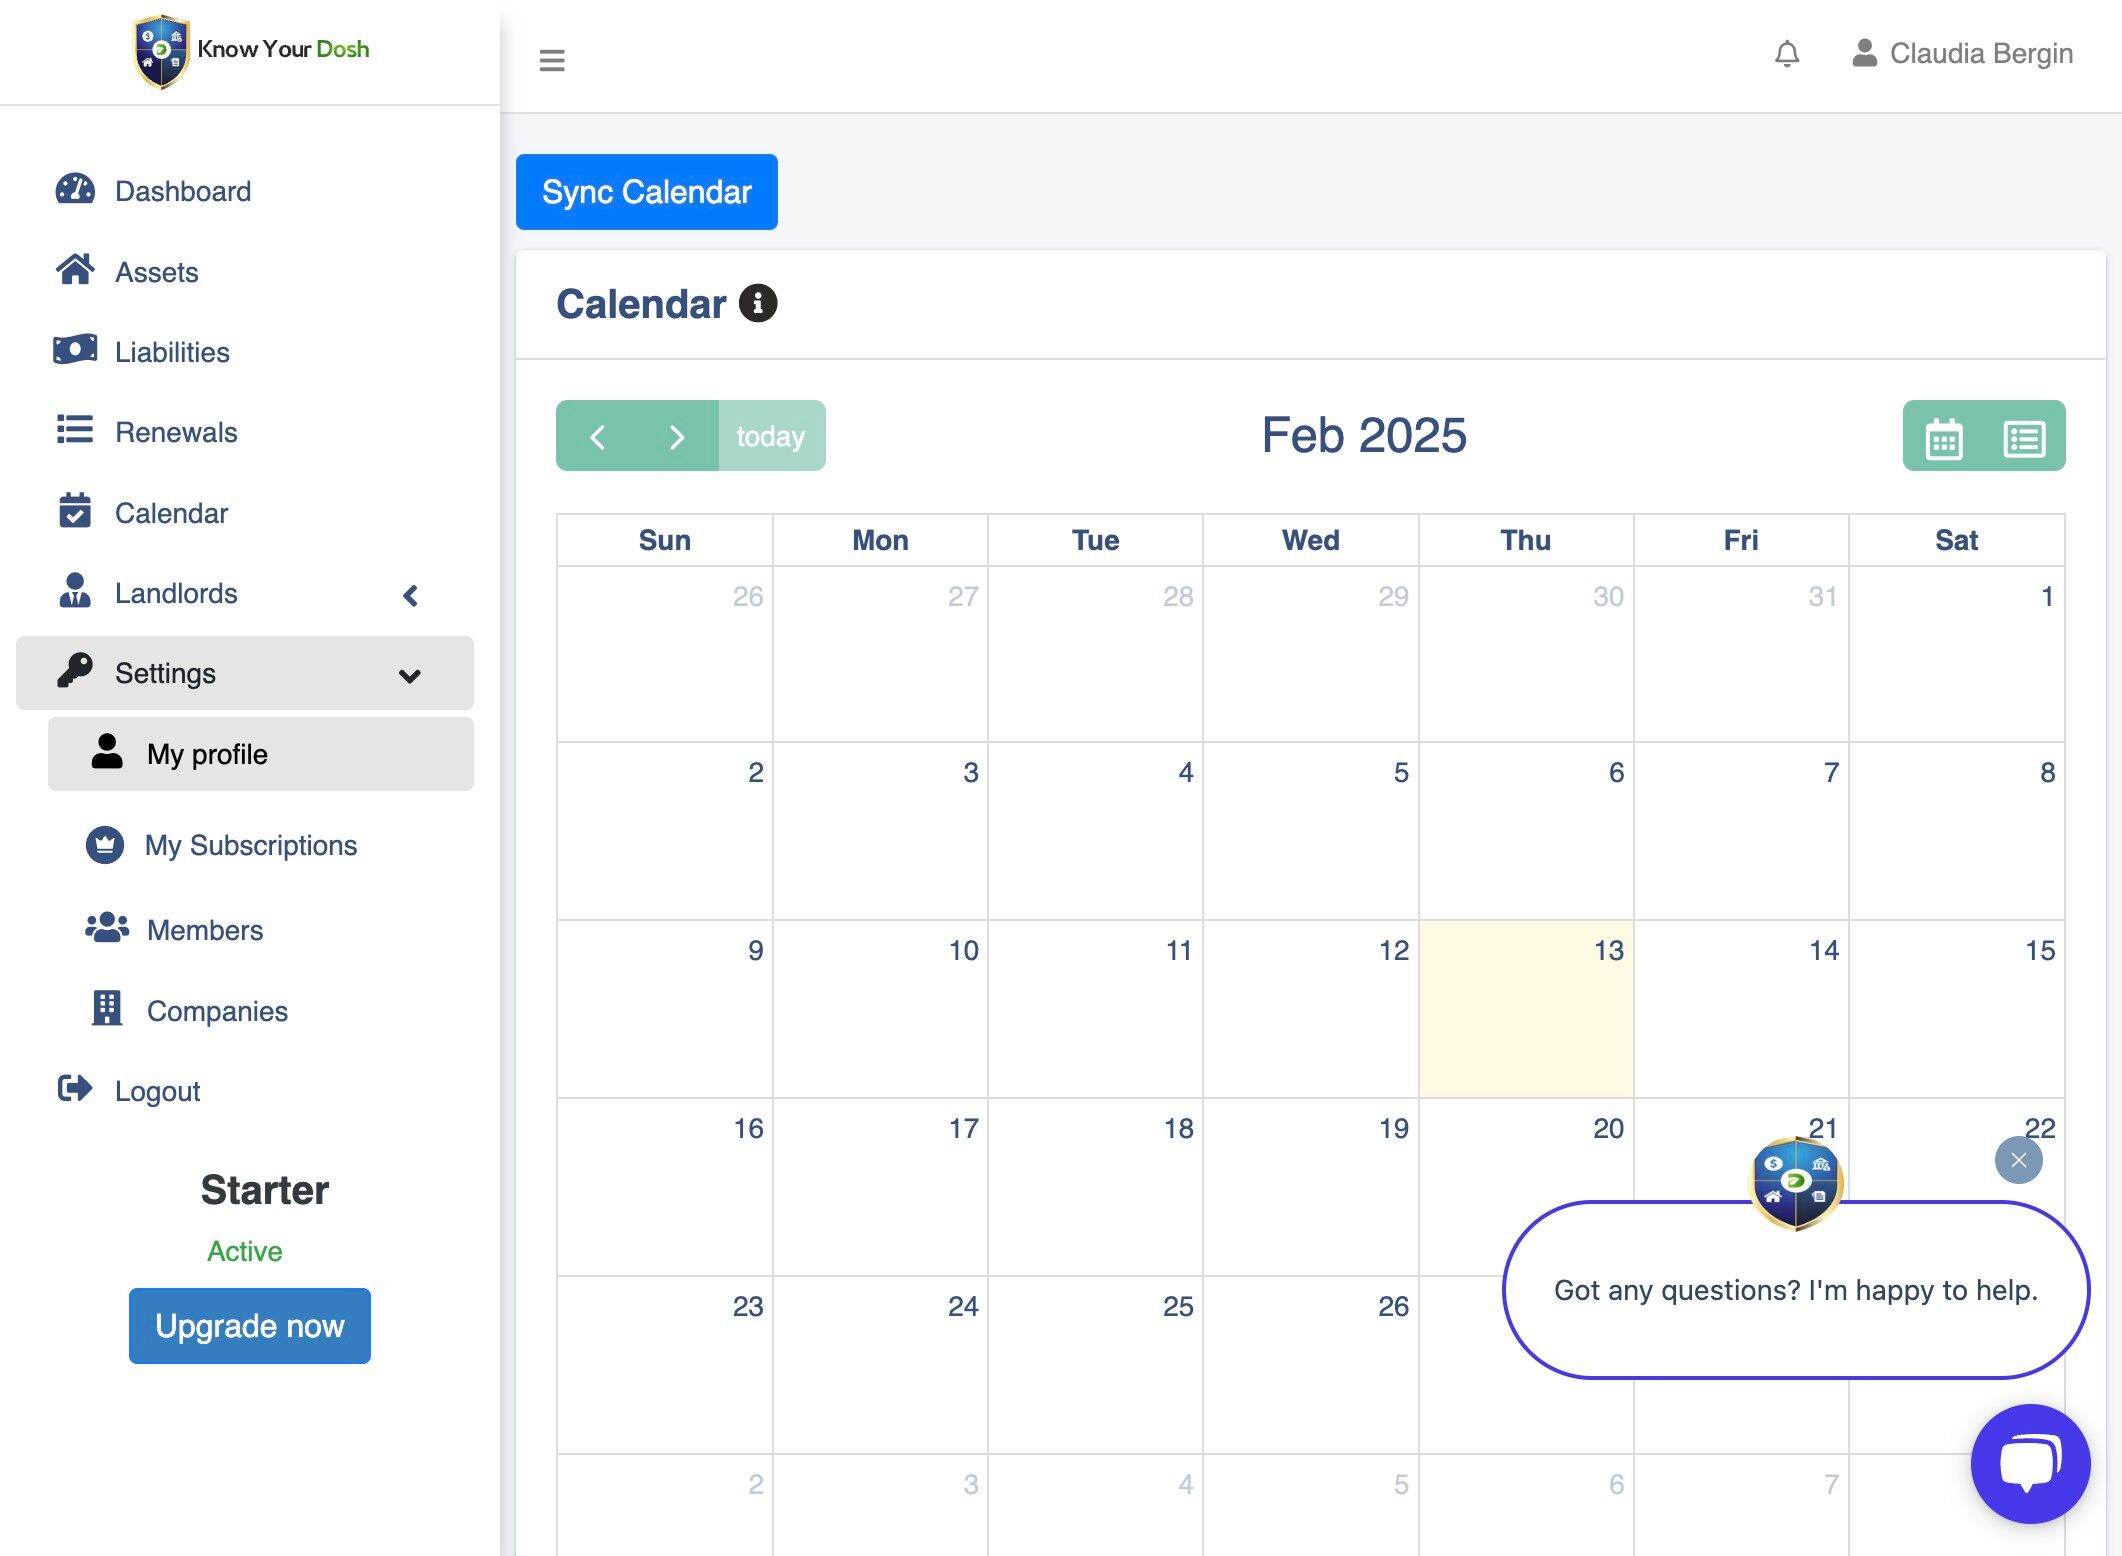Open Claudia Bergin user menu
The height and width of the screenshot is (1556, 2122).
[x=1962, y=54]
